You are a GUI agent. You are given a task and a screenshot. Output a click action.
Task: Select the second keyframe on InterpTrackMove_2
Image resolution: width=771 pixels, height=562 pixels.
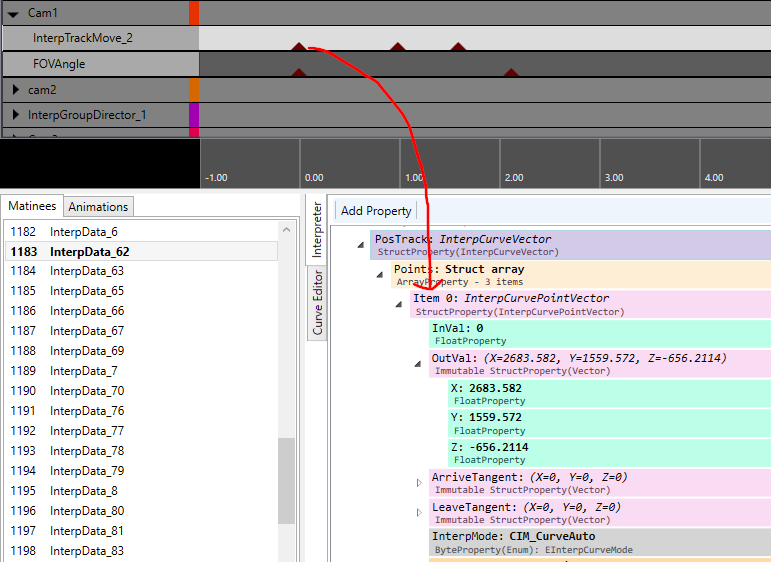pos(398,46)
